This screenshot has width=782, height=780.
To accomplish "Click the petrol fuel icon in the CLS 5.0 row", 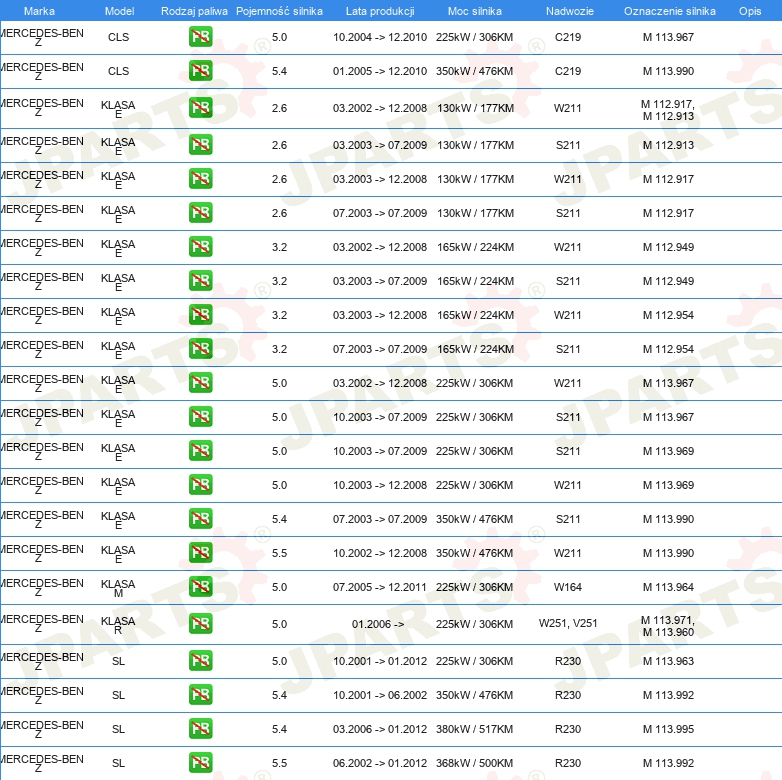I will click(200, 38).
